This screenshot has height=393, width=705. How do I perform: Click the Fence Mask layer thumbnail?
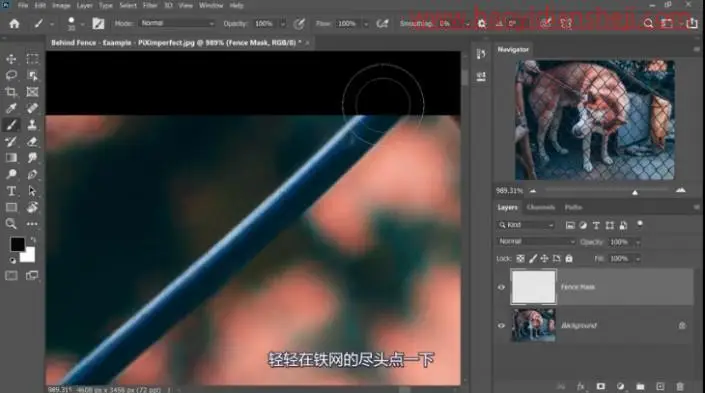point(533,286)
